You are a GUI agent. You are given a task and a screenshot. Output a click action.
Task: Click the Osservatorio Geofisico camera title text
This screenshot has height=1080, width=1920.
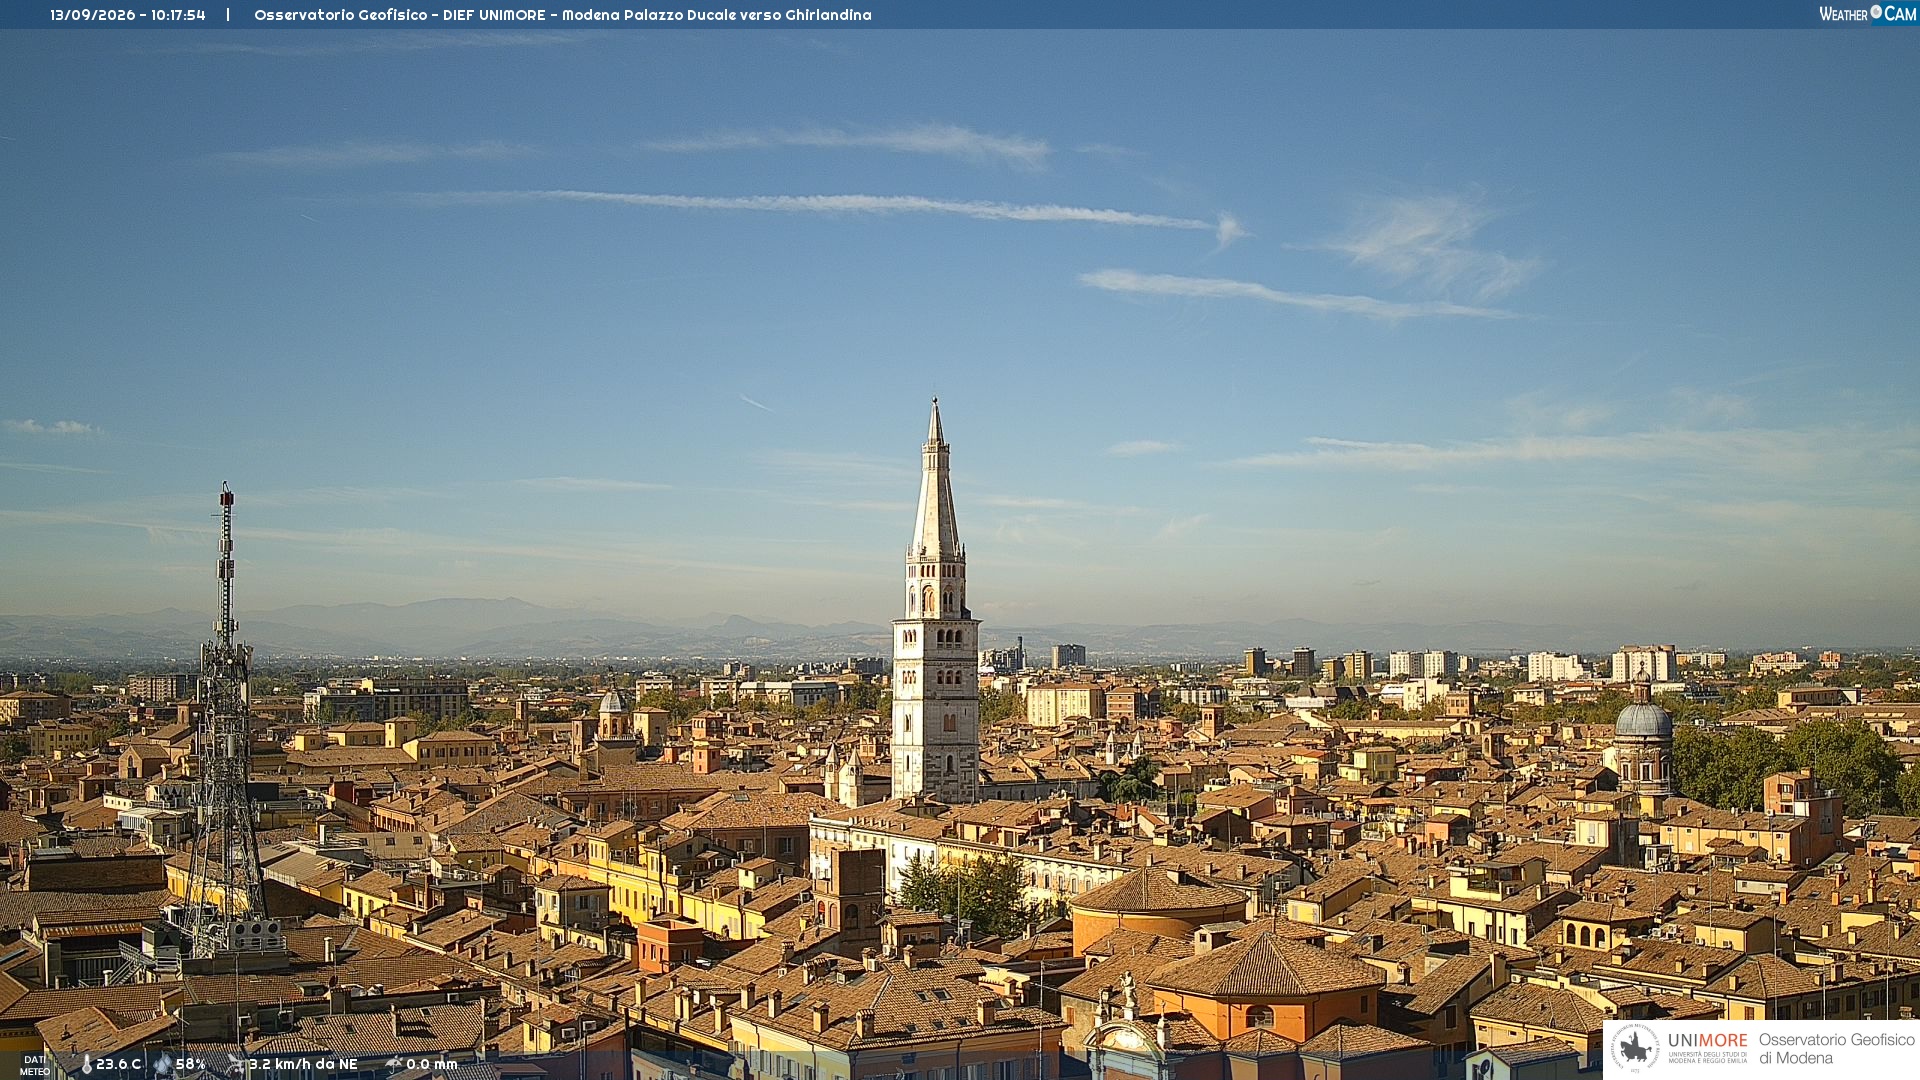563,15
